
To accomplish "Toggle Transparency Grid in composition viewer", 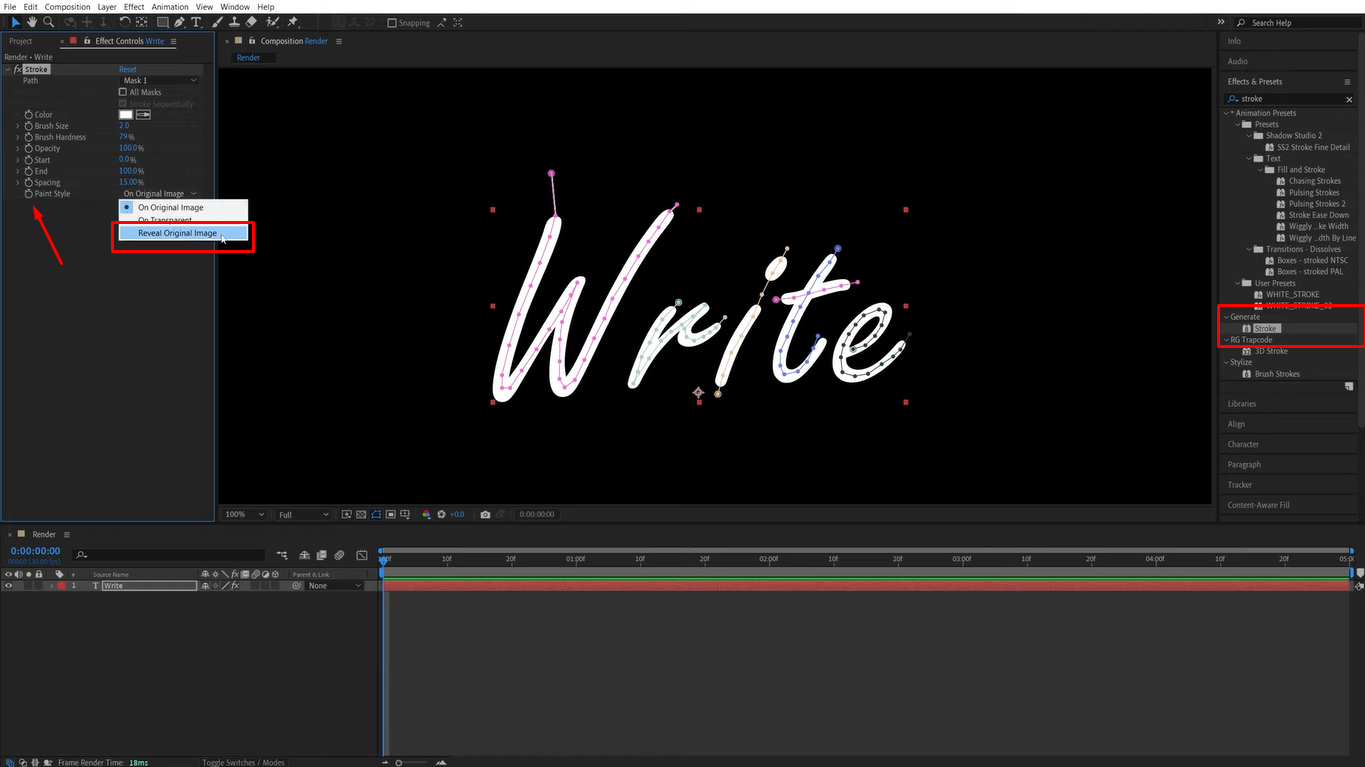I will coord(360,514).
